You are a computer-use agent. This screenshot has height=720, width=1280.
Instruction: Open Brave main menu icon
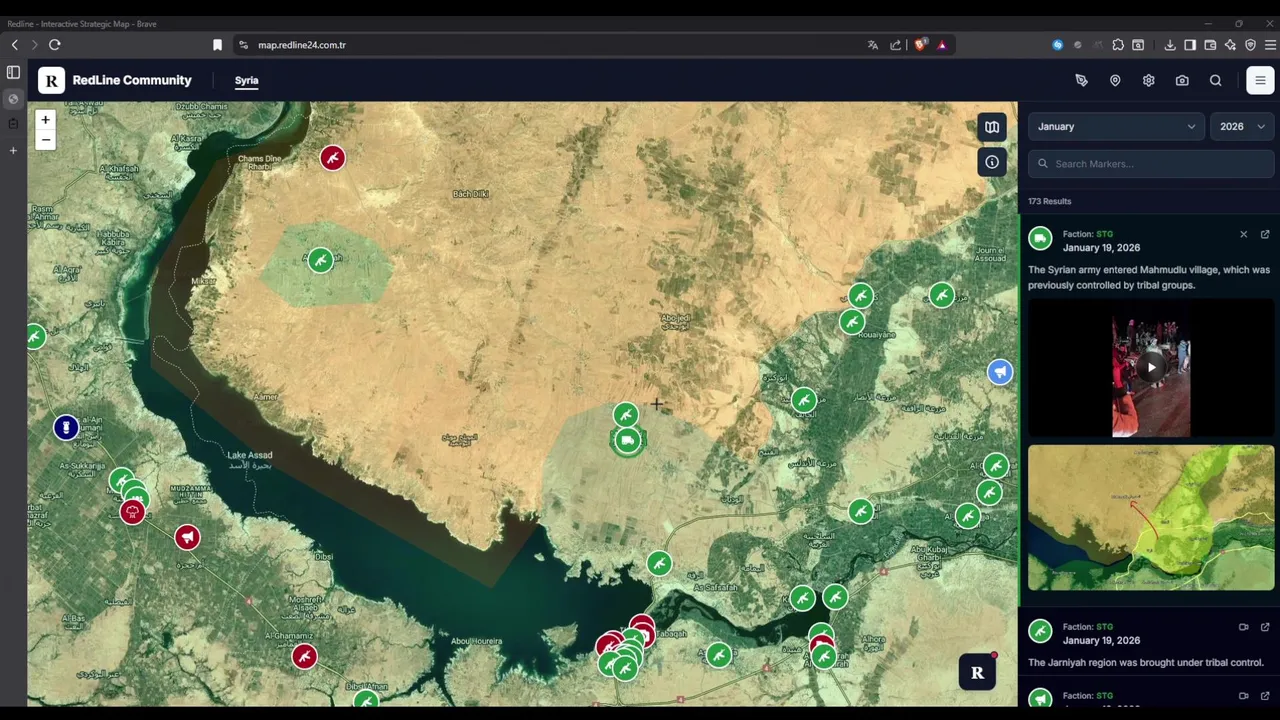[x=1271, y=45]
